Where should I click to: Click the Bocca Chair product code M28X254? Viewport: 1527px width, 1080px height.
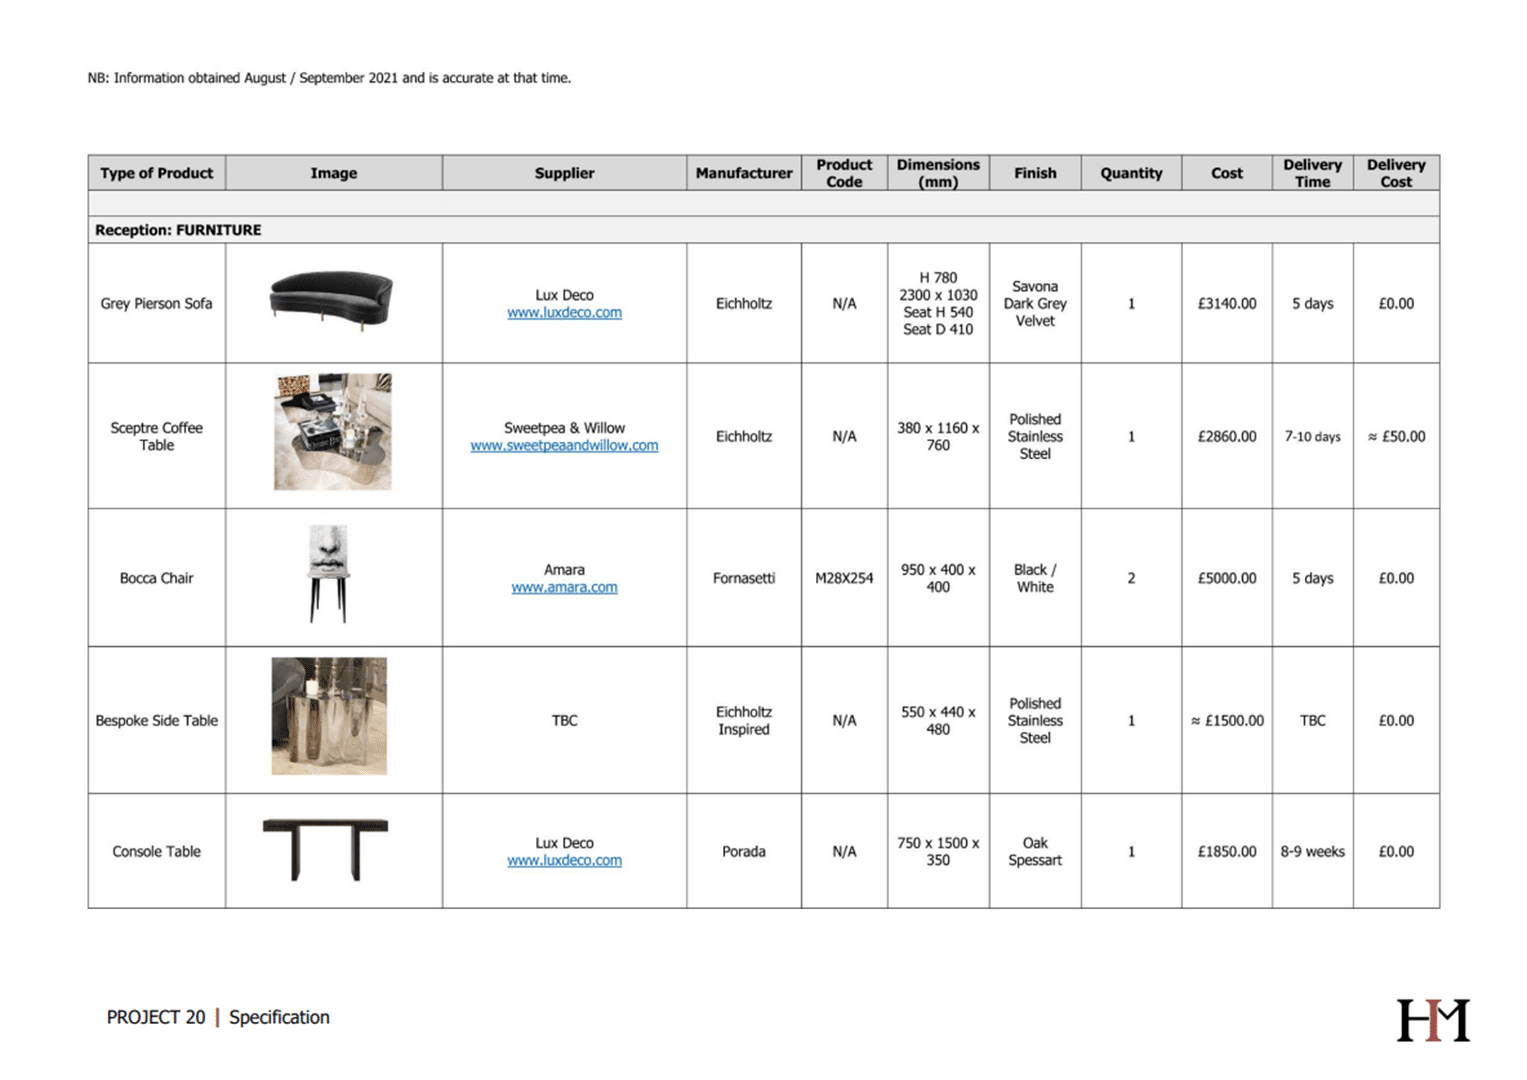(844, 579)
